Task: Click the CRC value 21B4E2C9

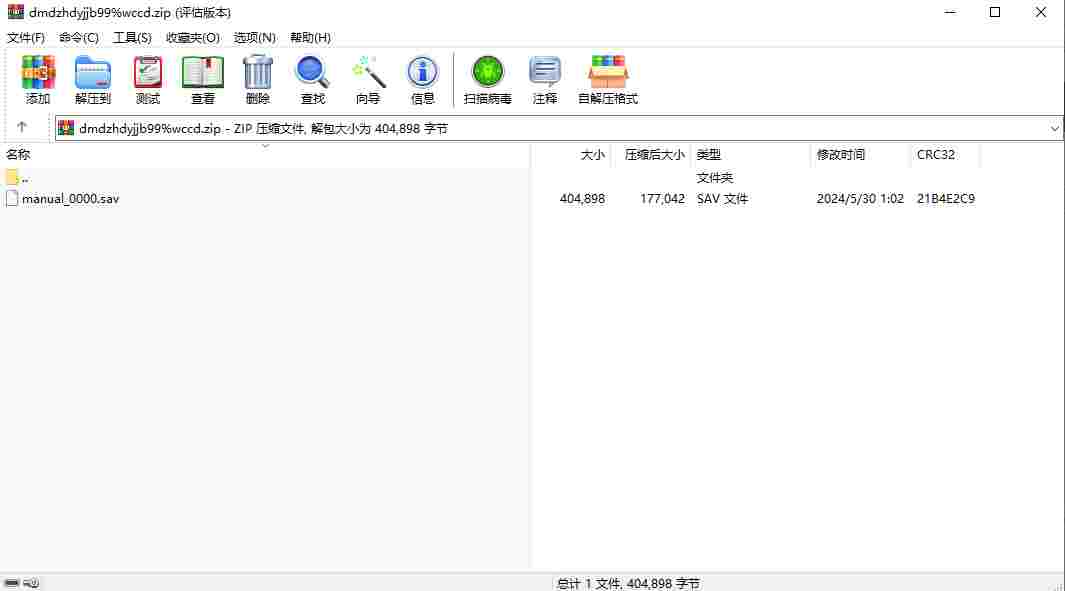Action: click(x=945, y=199)
